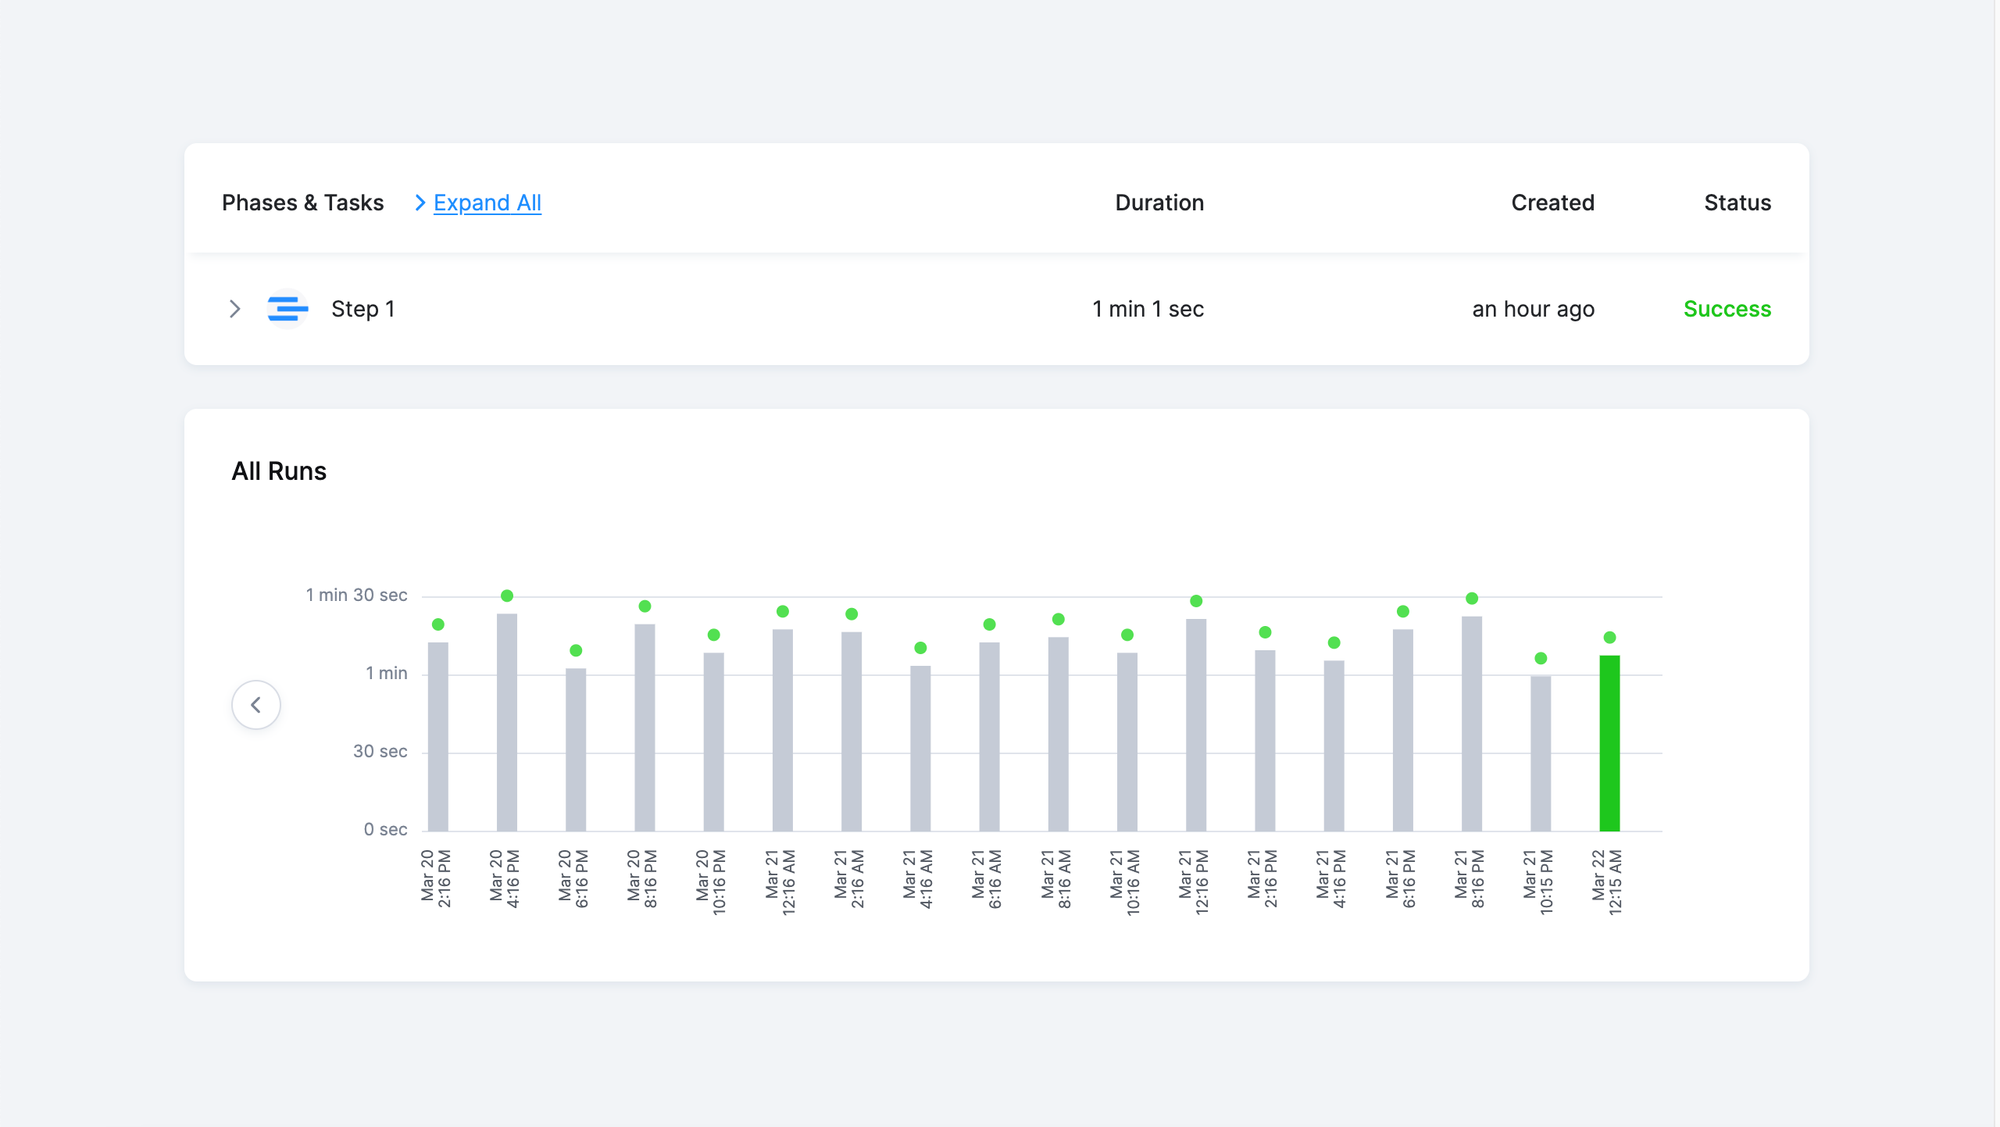Select the Duration column header

pos(1159,202)
